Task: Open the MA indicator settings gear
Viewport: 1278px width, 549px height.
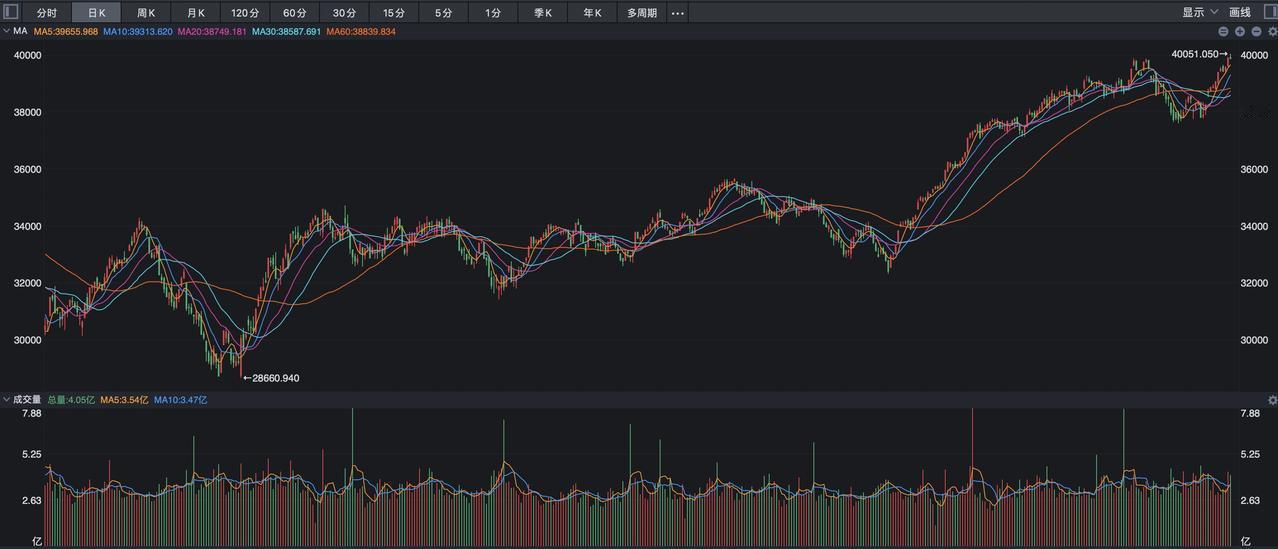Action: [1272, 32]
